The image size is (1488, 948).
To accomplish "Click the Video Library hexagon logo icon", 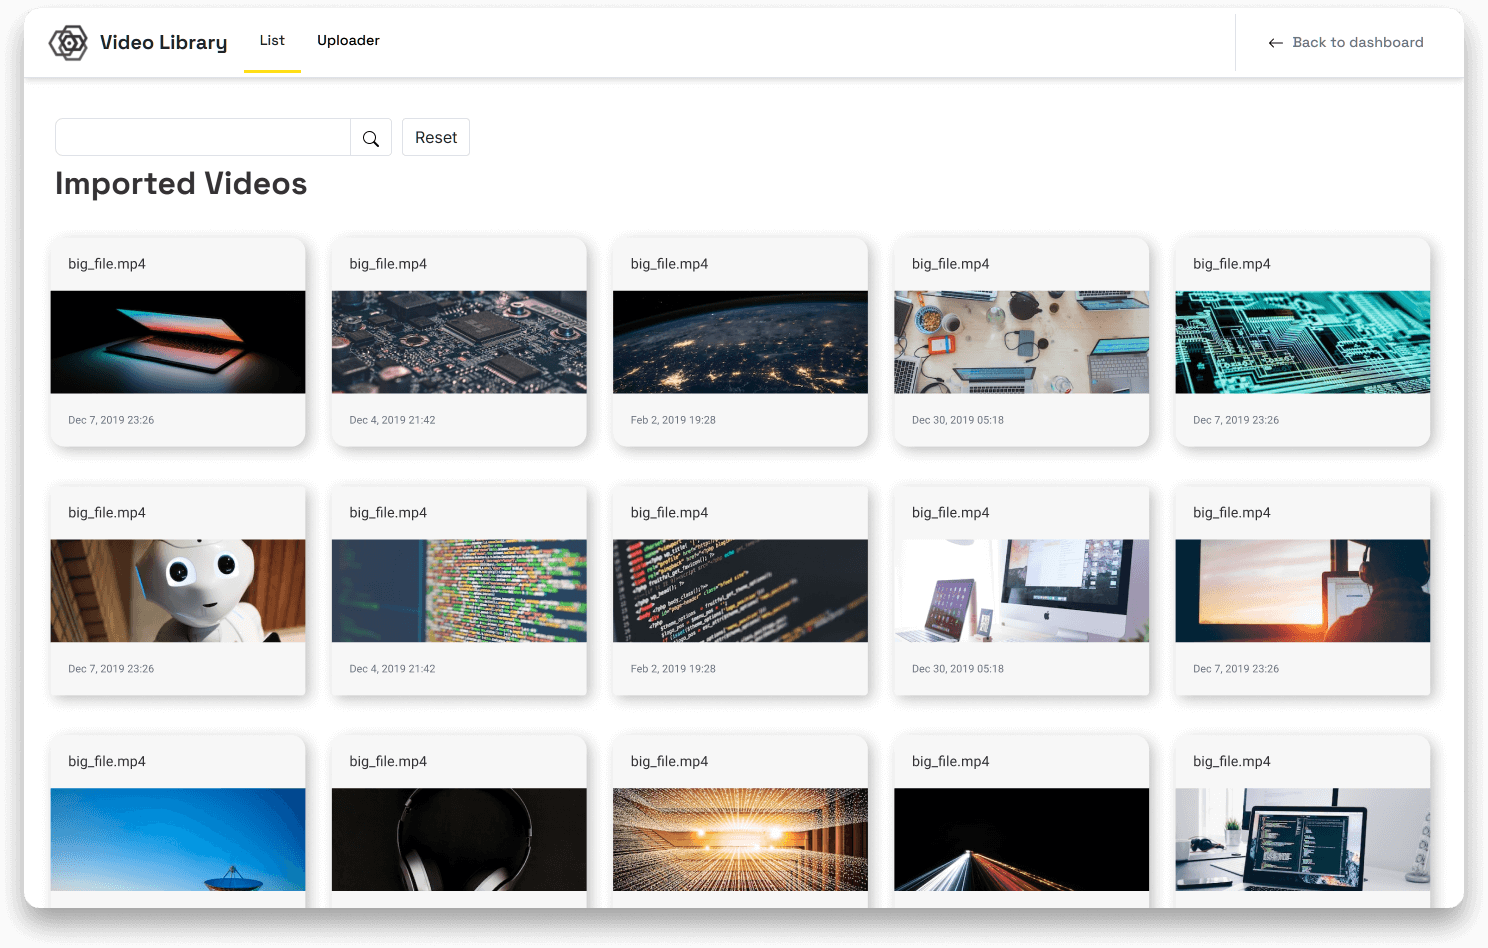I will pos(68,42).
